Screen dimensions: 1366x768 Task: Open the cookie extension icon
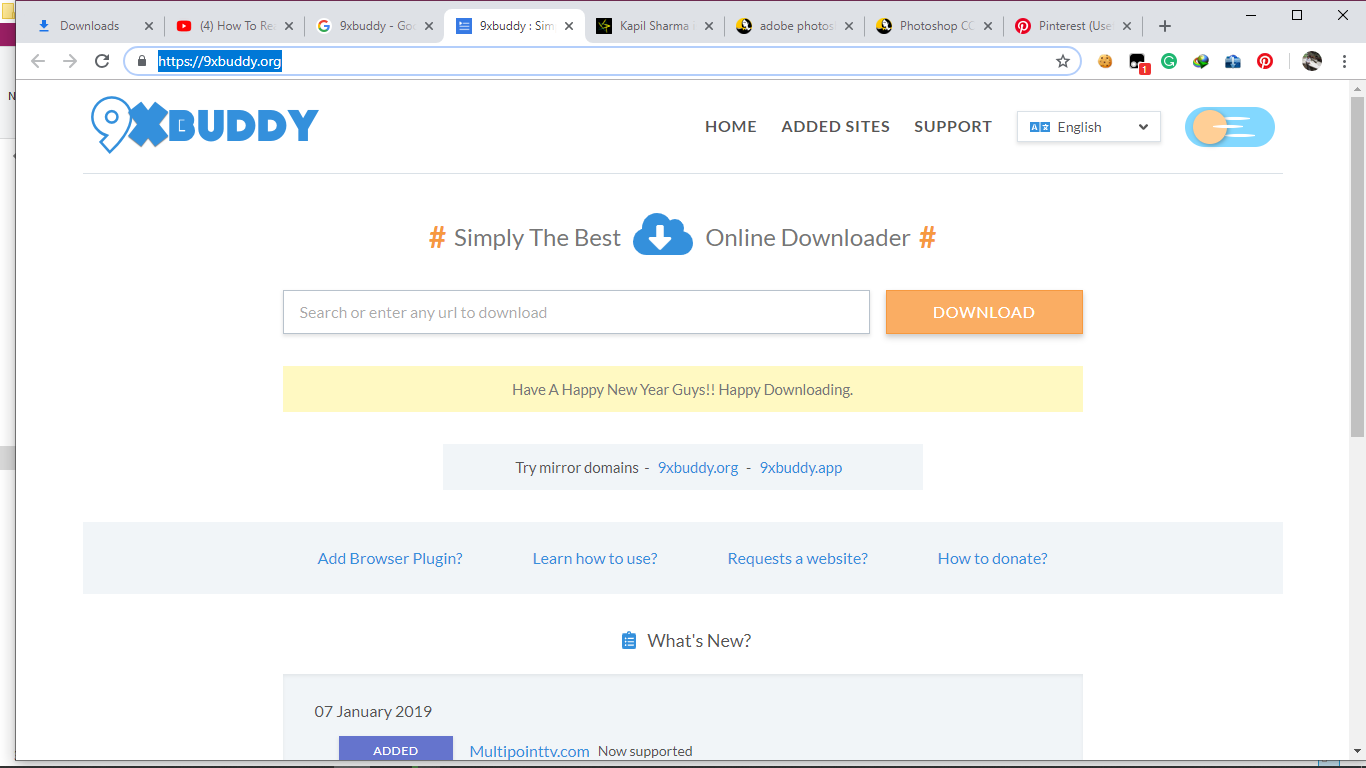click(1106, 61)
